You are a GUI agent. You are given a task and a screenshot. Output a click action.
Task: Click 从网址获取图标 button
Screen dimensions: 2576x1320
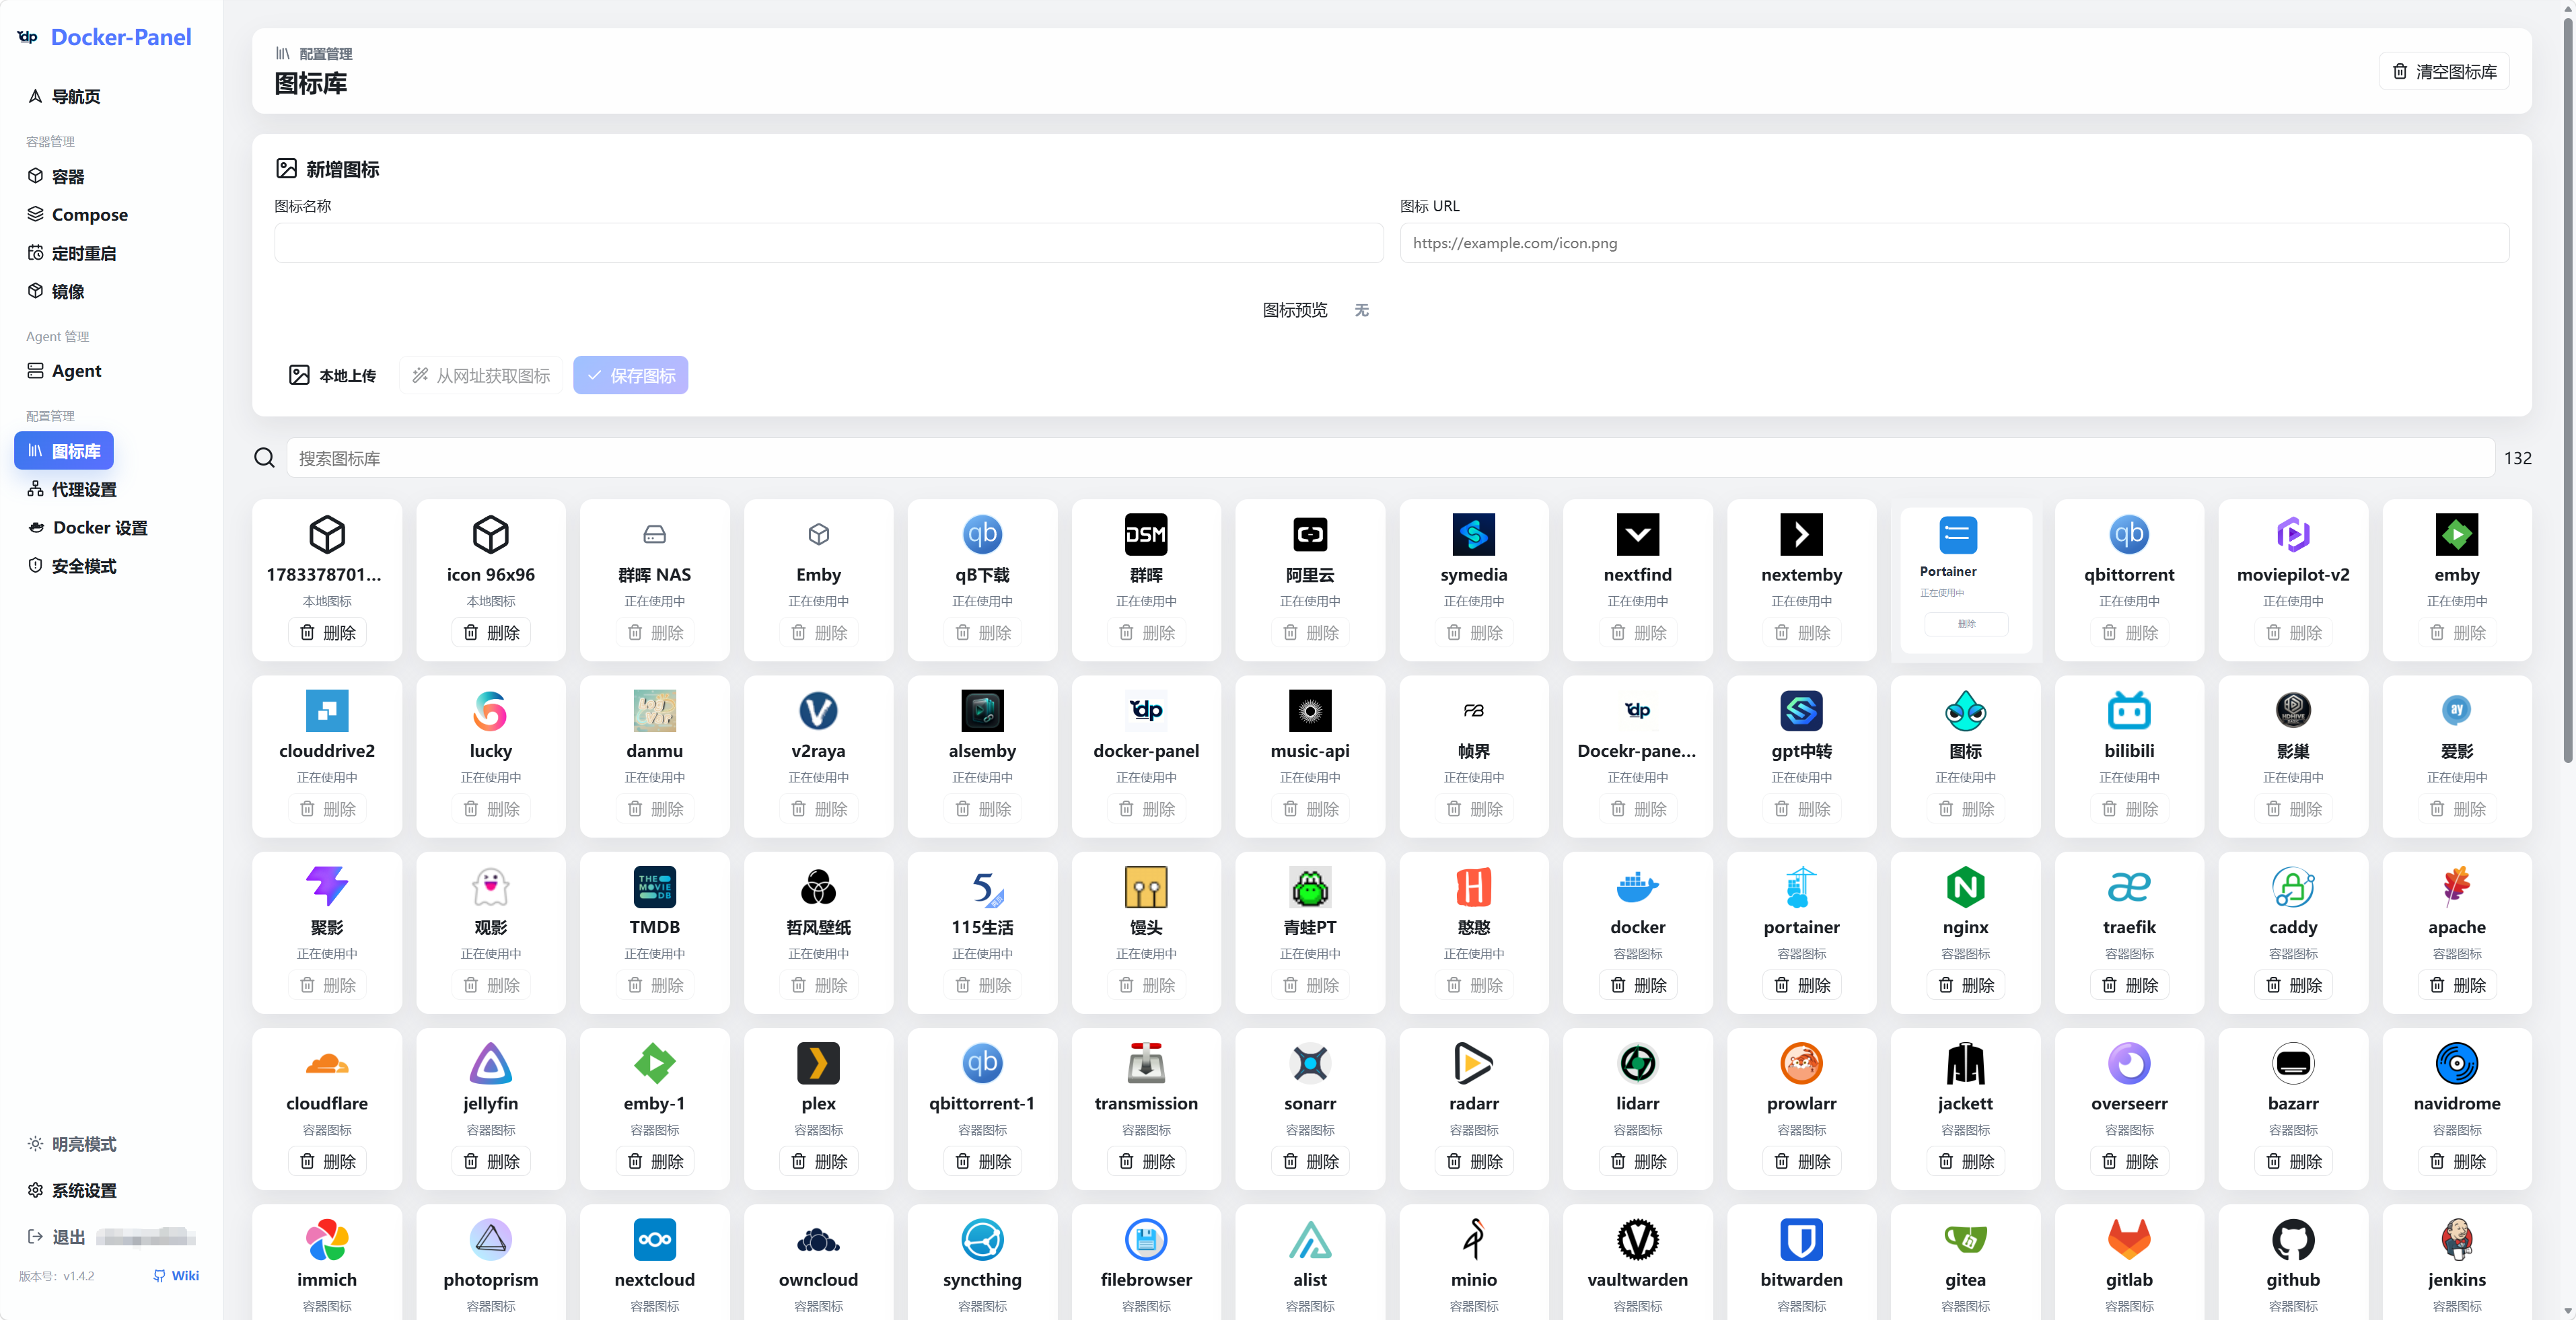coord(481,375)
